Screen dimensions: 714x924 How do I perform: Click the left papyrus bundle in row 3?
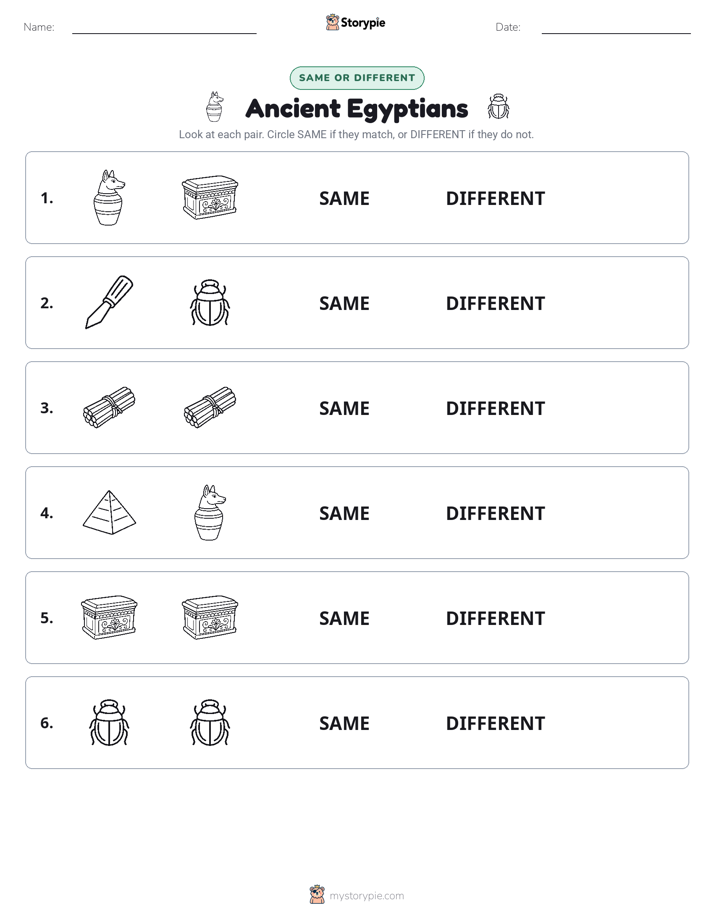(x=109, y=407)
